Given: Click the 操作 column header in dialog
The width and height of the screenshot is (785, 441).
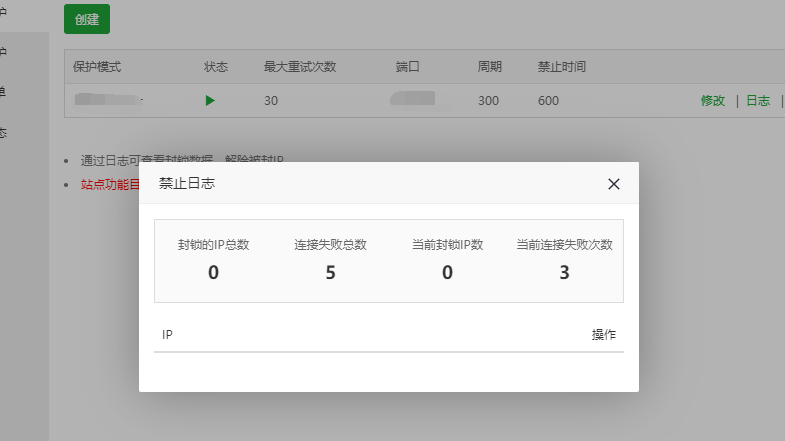Looking at the screenshot, I should click(x=604, y=334).
